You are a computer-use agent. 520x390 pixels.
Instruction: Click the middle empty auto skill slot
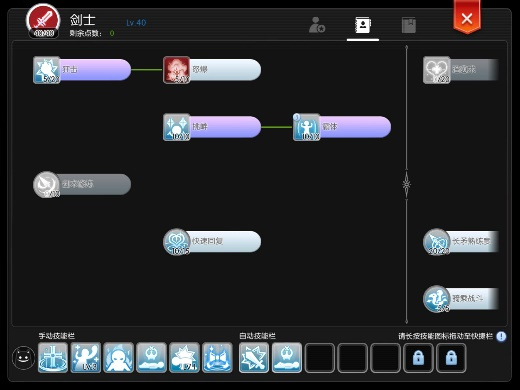[x=352, y=358]
